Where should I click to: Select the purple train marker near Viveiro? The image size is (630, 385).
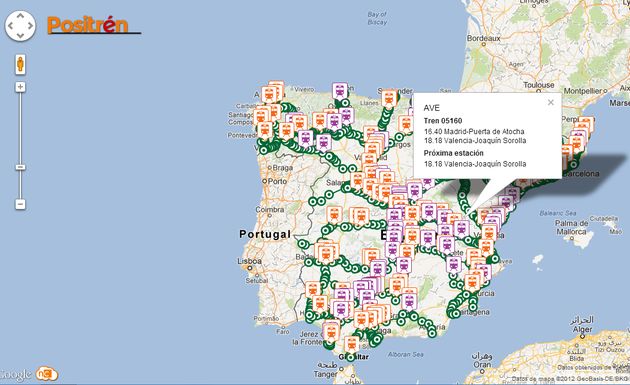pyautogui.click(x=340, y=92)
